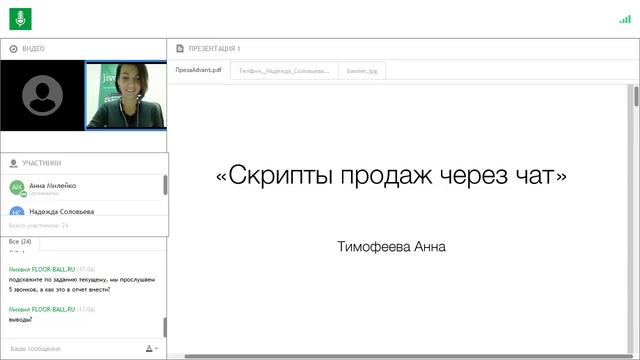640x360 pixels.
Task: Click the chat messages scrollbar
Action: (165, 327)
